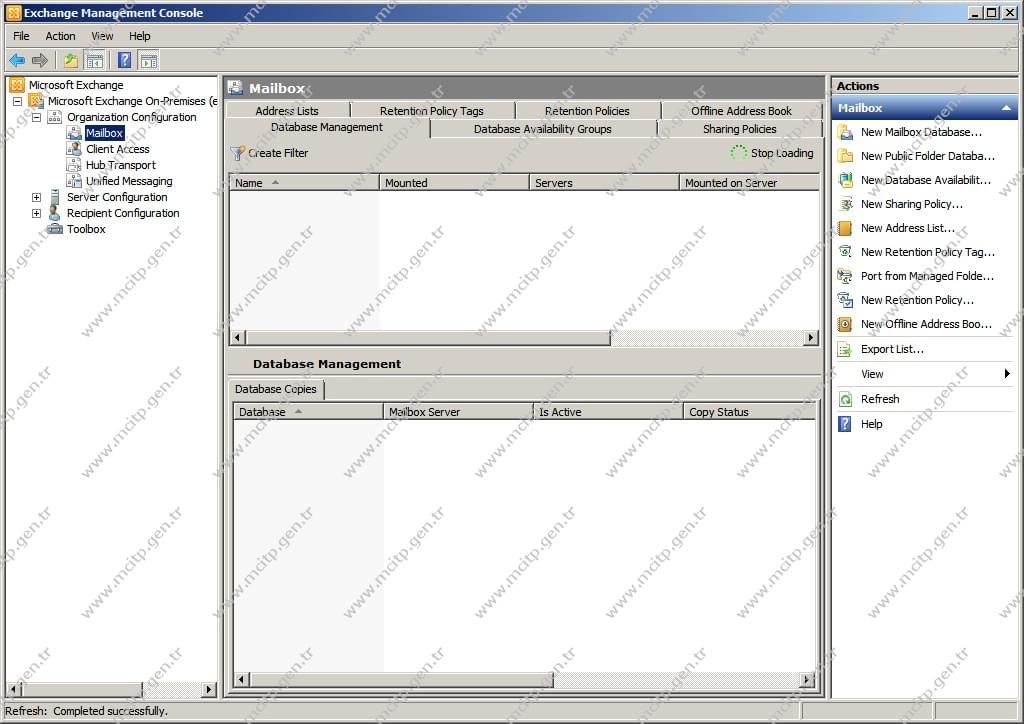The width and height of the screenshot is (1024, 724).
Task: Click the New Retention Policy Tag icon
Action: click(x=845, y=252)
